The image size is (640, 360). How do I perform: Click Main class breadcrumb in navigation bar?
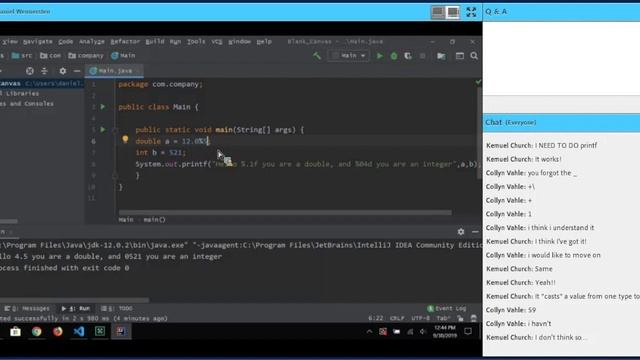tap(123, 56)
